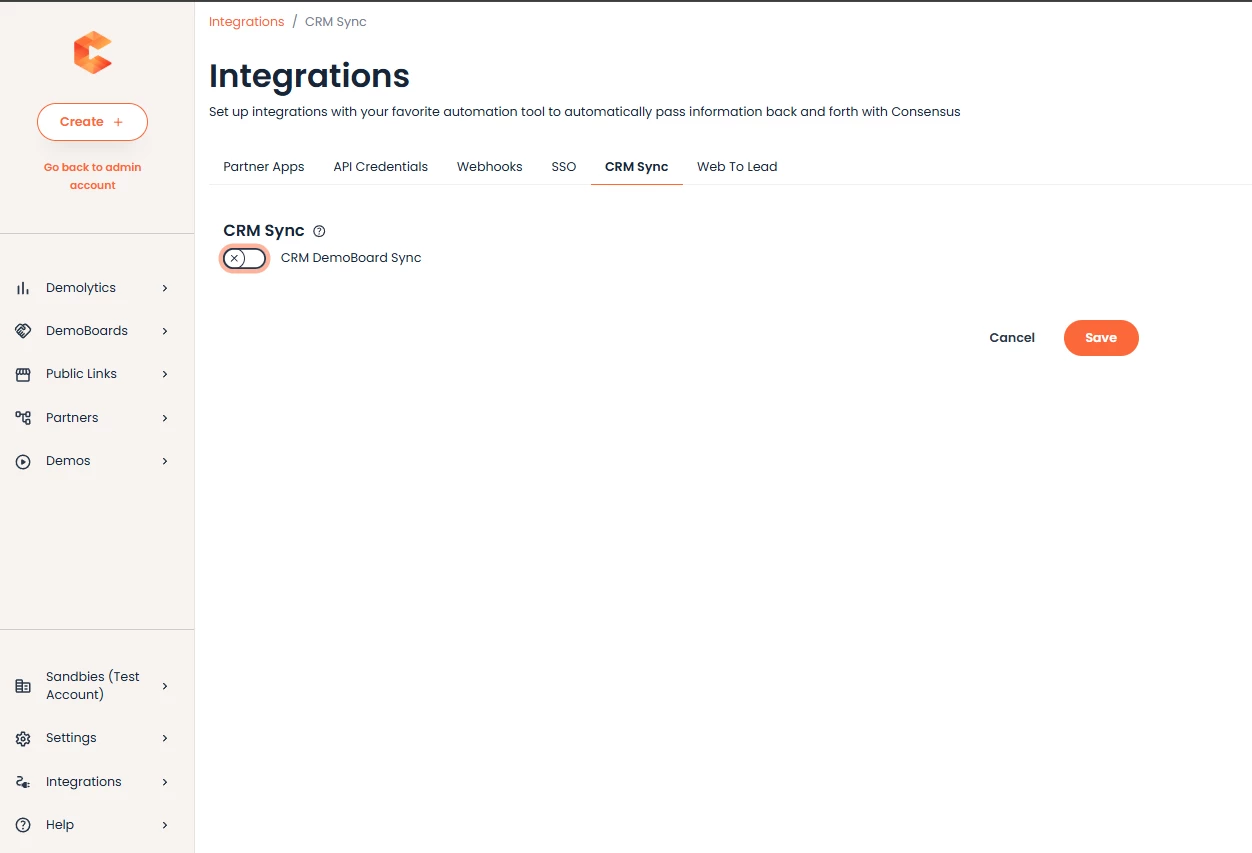1252x853 pixels.
Task: Click the Demos play circle icon
Action: (x=23, y=461)
